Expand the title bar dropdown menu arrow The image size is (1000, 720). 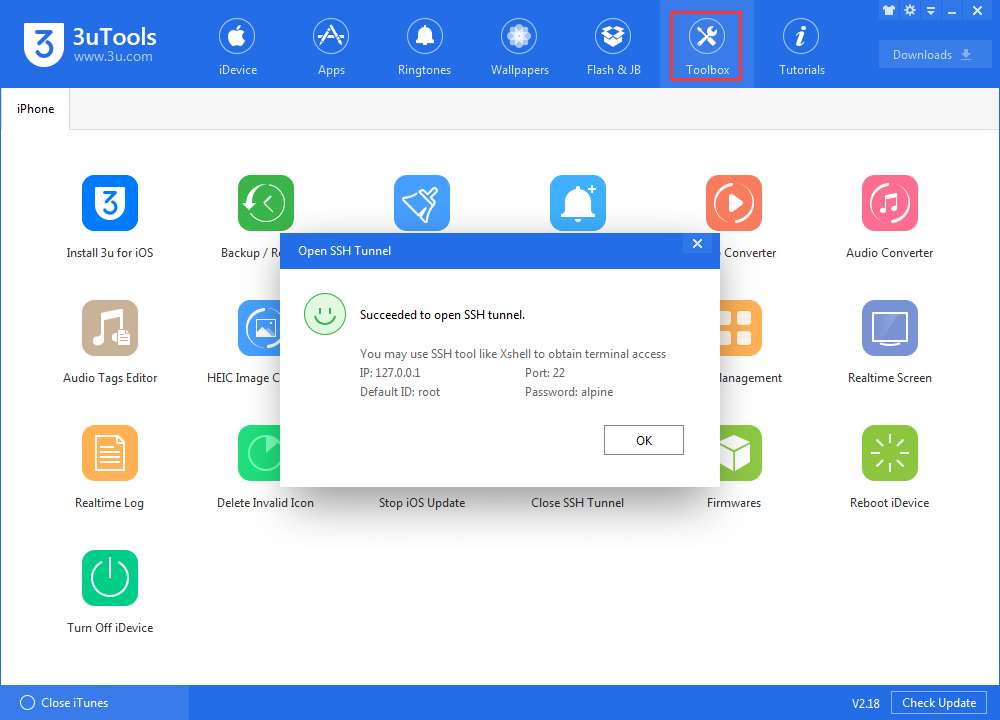(931, 10)
